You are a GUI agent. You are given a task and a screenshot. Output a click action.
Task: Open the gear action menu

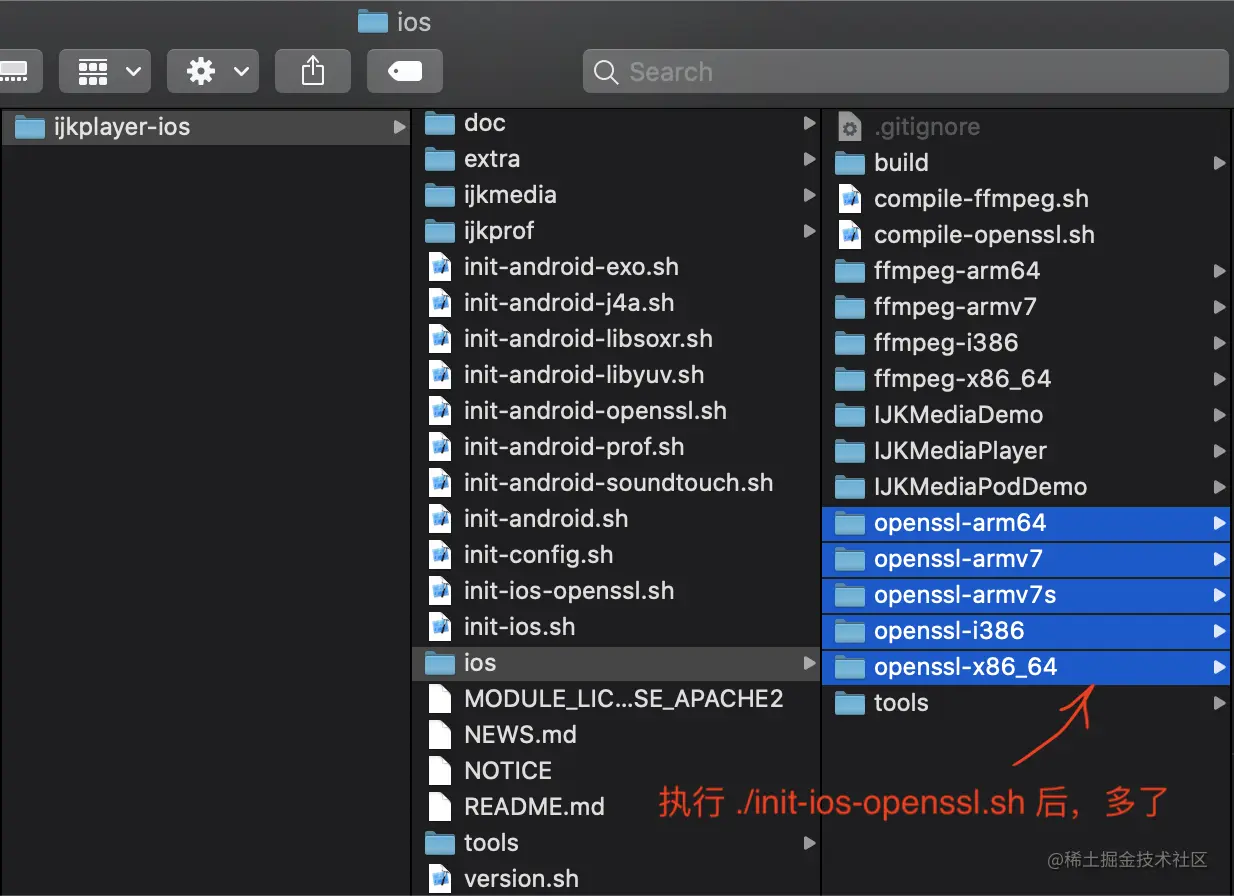pos(213,71)
